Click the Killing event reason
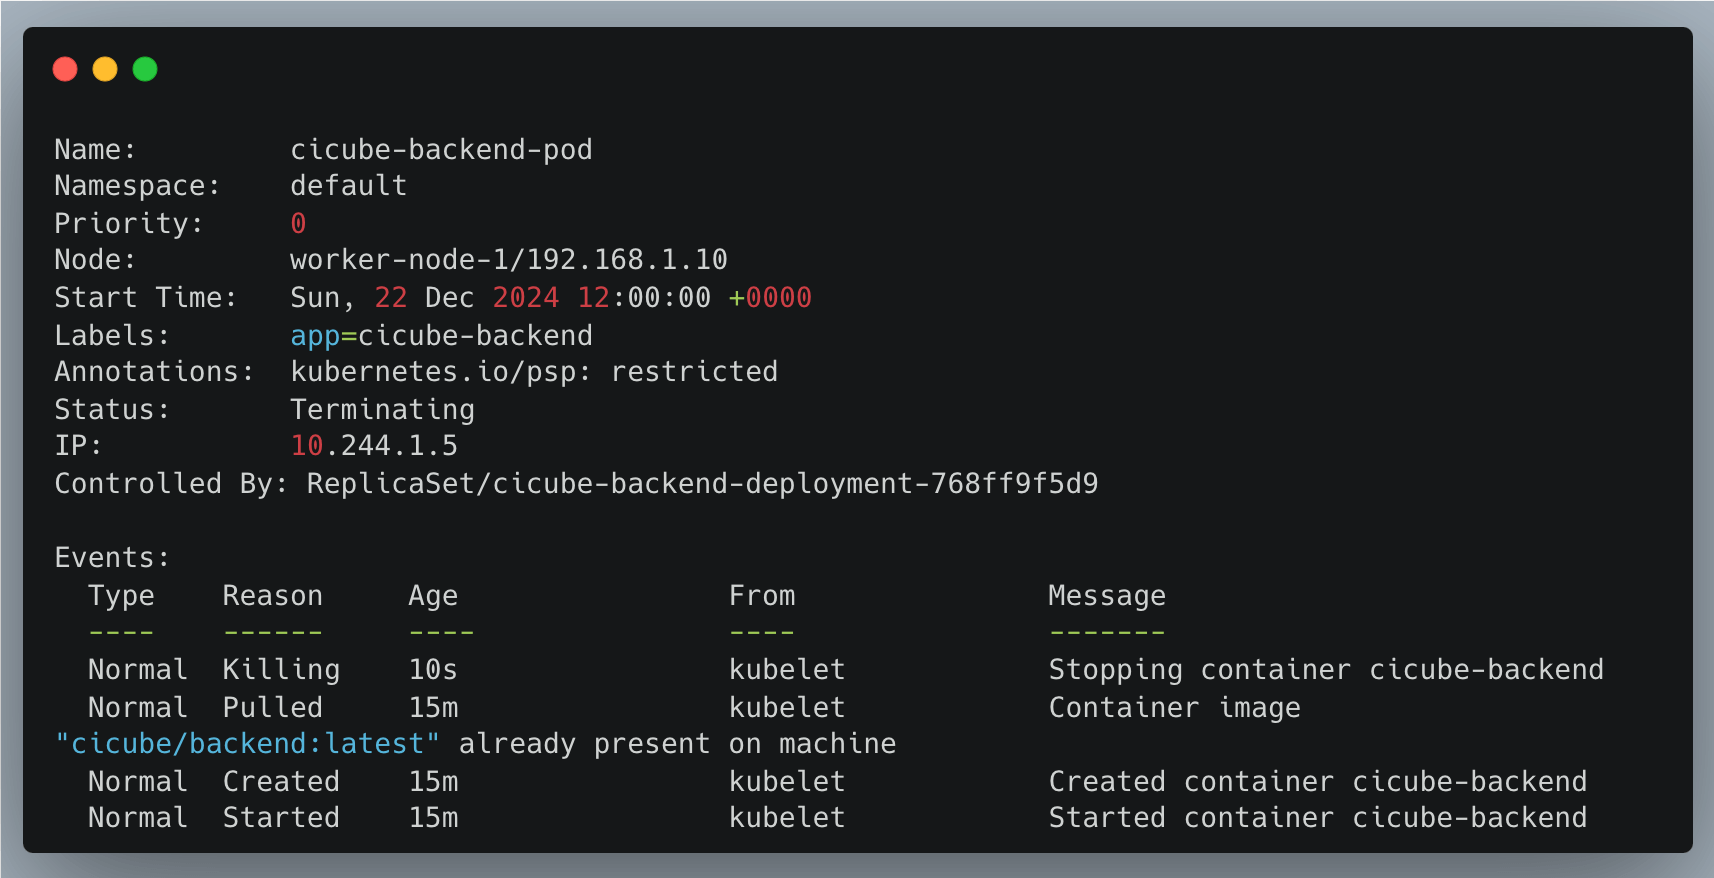The image size is (1714, 878). pyautogui.click(x=281, y=670)
